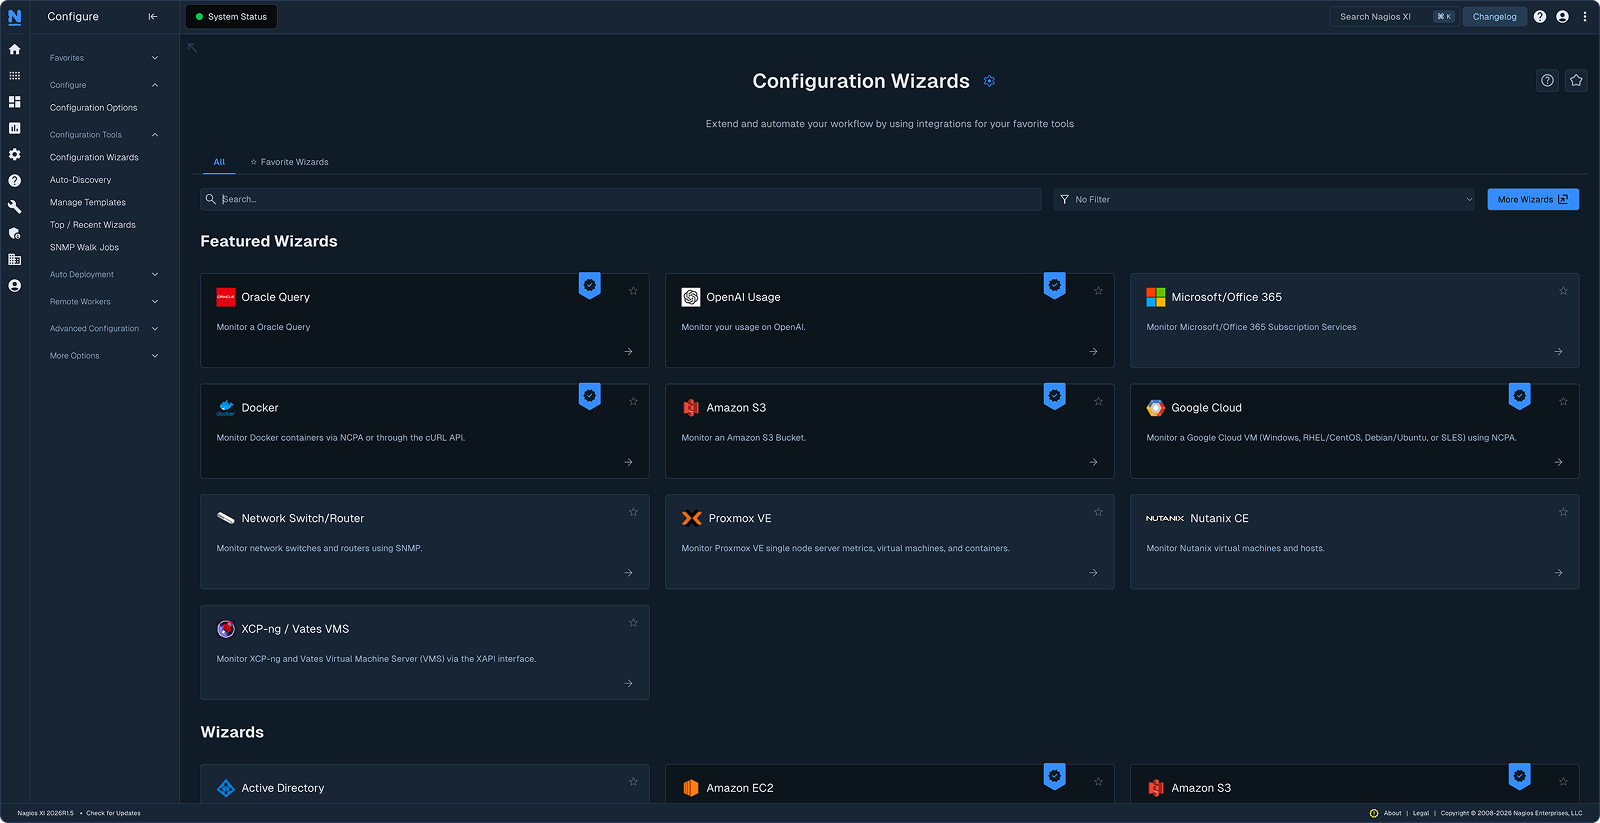
Task: Open the Legal footer link
Action: (1421, 813)
